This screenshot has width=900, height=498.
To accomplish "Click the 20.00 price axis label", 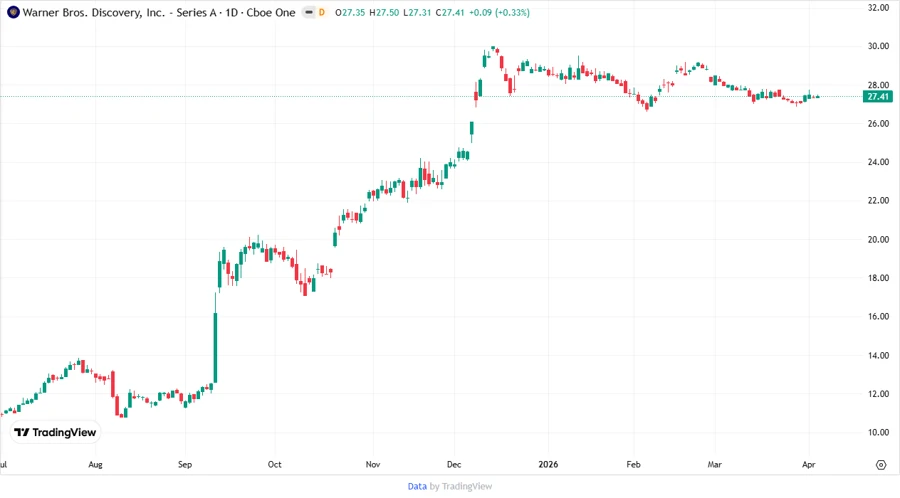I will coord(878,239).
